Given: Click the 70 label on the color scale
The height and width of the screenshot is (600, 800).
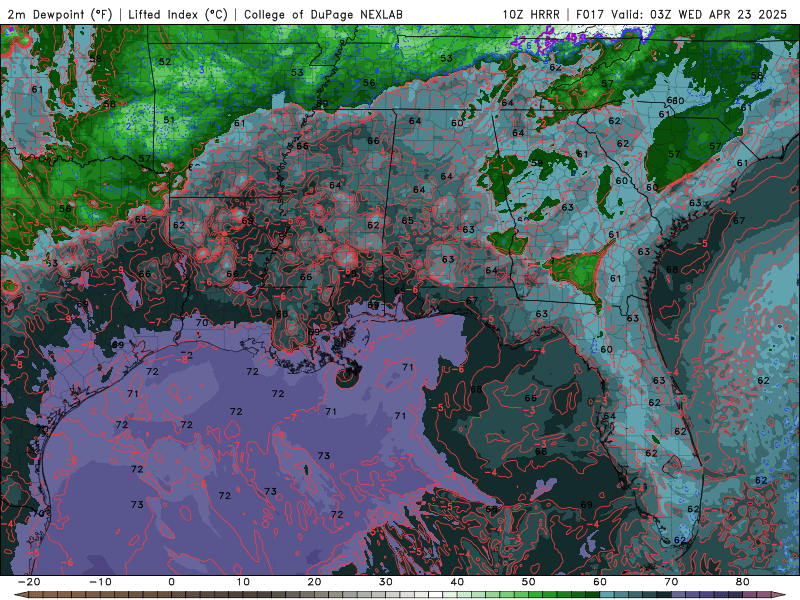Looking at the screenshot, I should click(671, 582).
